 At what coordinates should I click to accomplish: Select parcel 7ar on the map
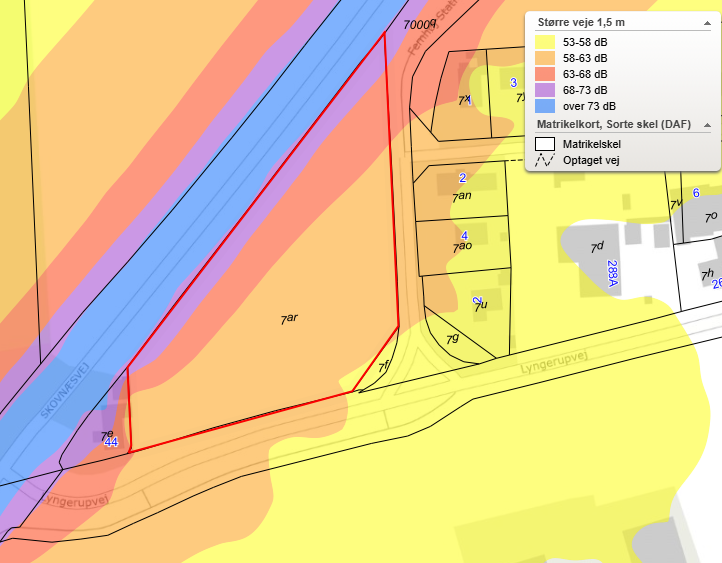coord(289,318)
